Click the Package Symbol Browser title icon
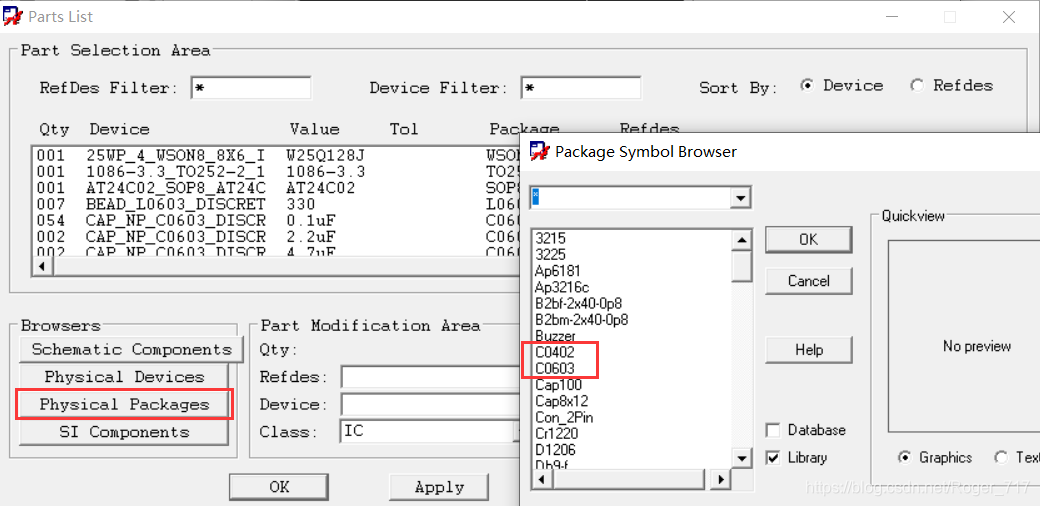The width and height of the screenshot is (1040, 506). coord(539,152)
